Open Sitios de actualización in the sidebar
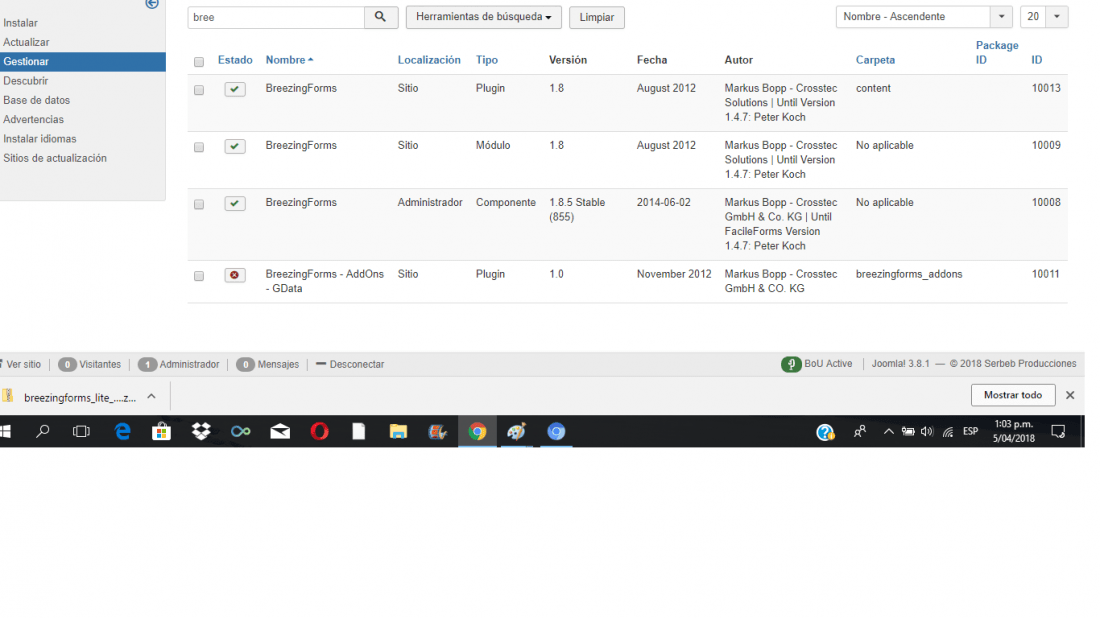This screenshot has height=618, width=1100. [x=55, y=158]
